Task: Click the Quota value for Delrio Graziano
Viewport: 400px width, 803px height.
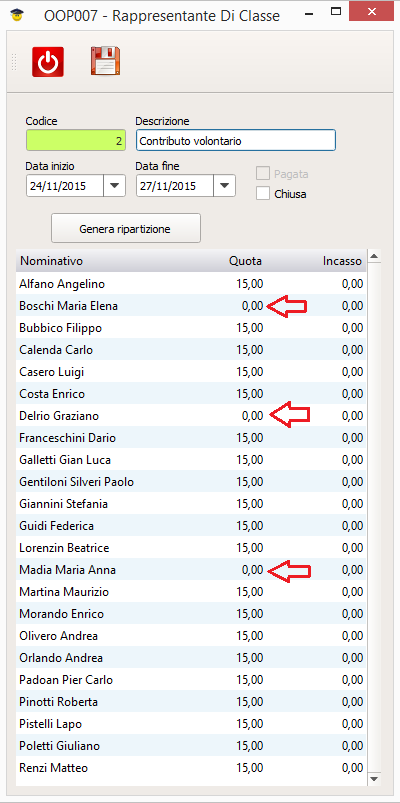Action: click(x=252, y=416)
